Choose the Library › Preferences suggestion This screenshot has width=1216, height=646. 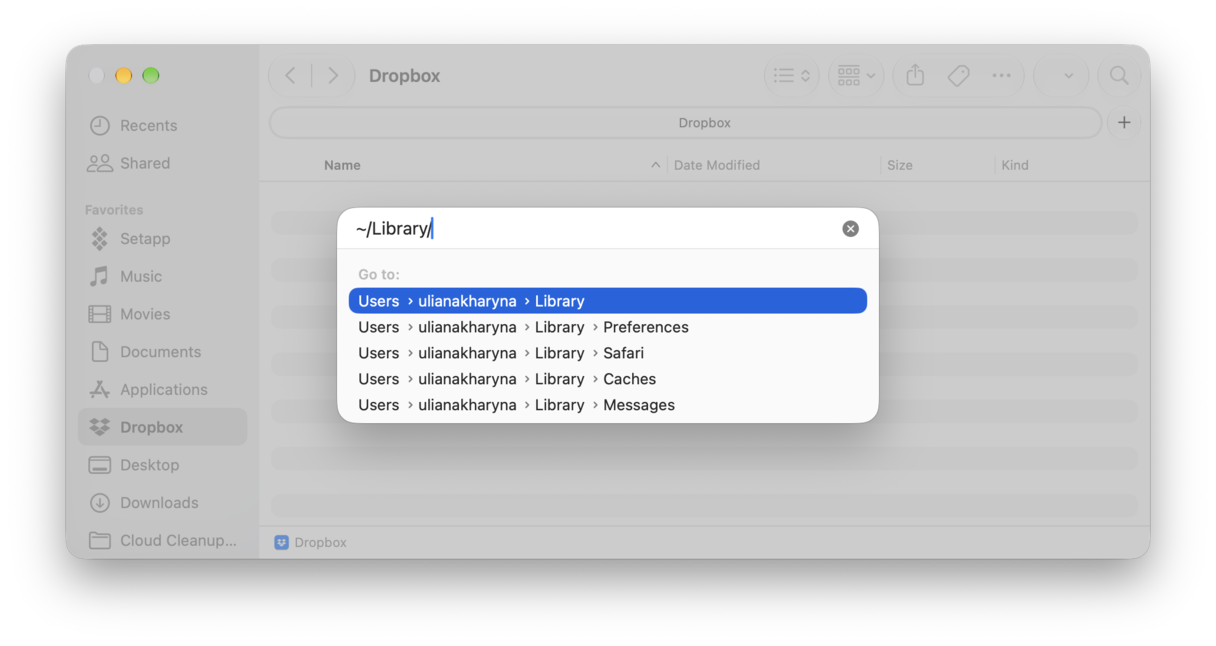click(608, 327)
